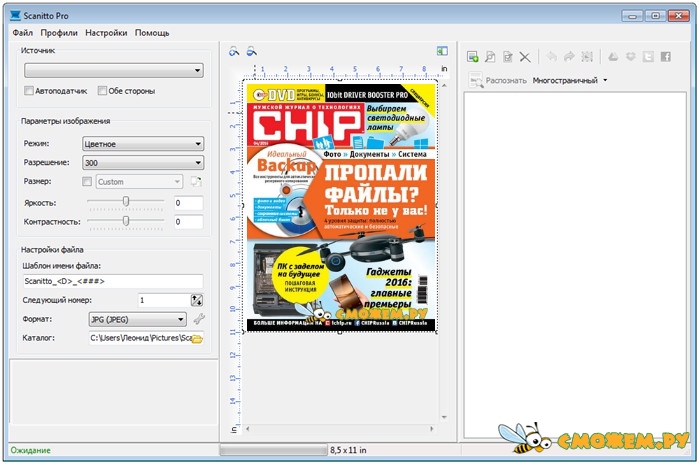Close the Scanitto Pro window

point(679,16)
